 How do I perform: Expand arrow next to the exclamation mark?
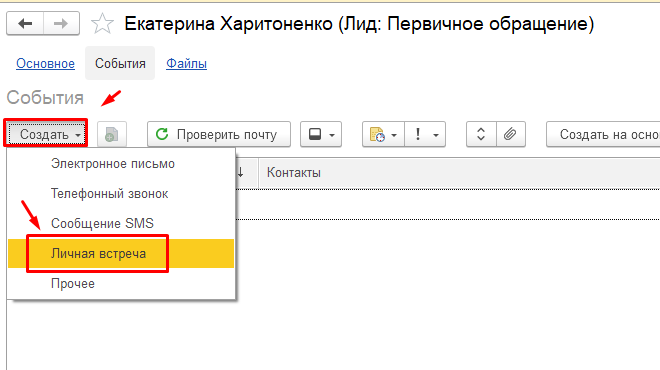pos(436,135)
